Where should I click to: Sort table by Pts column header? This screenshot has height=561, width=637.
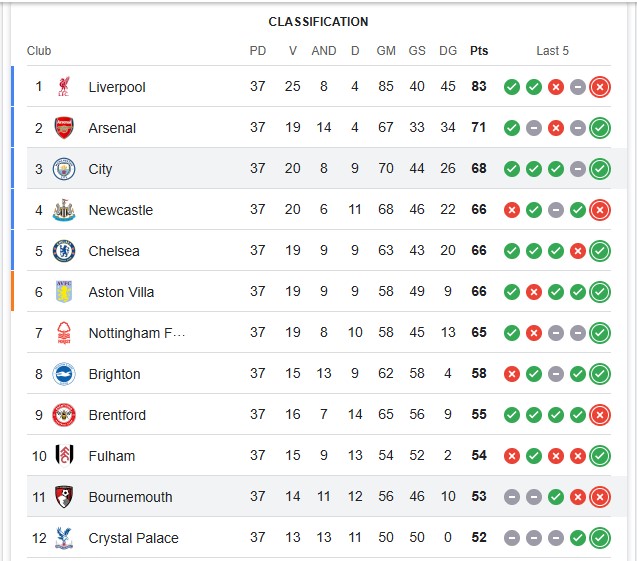[x=479, y=51]
